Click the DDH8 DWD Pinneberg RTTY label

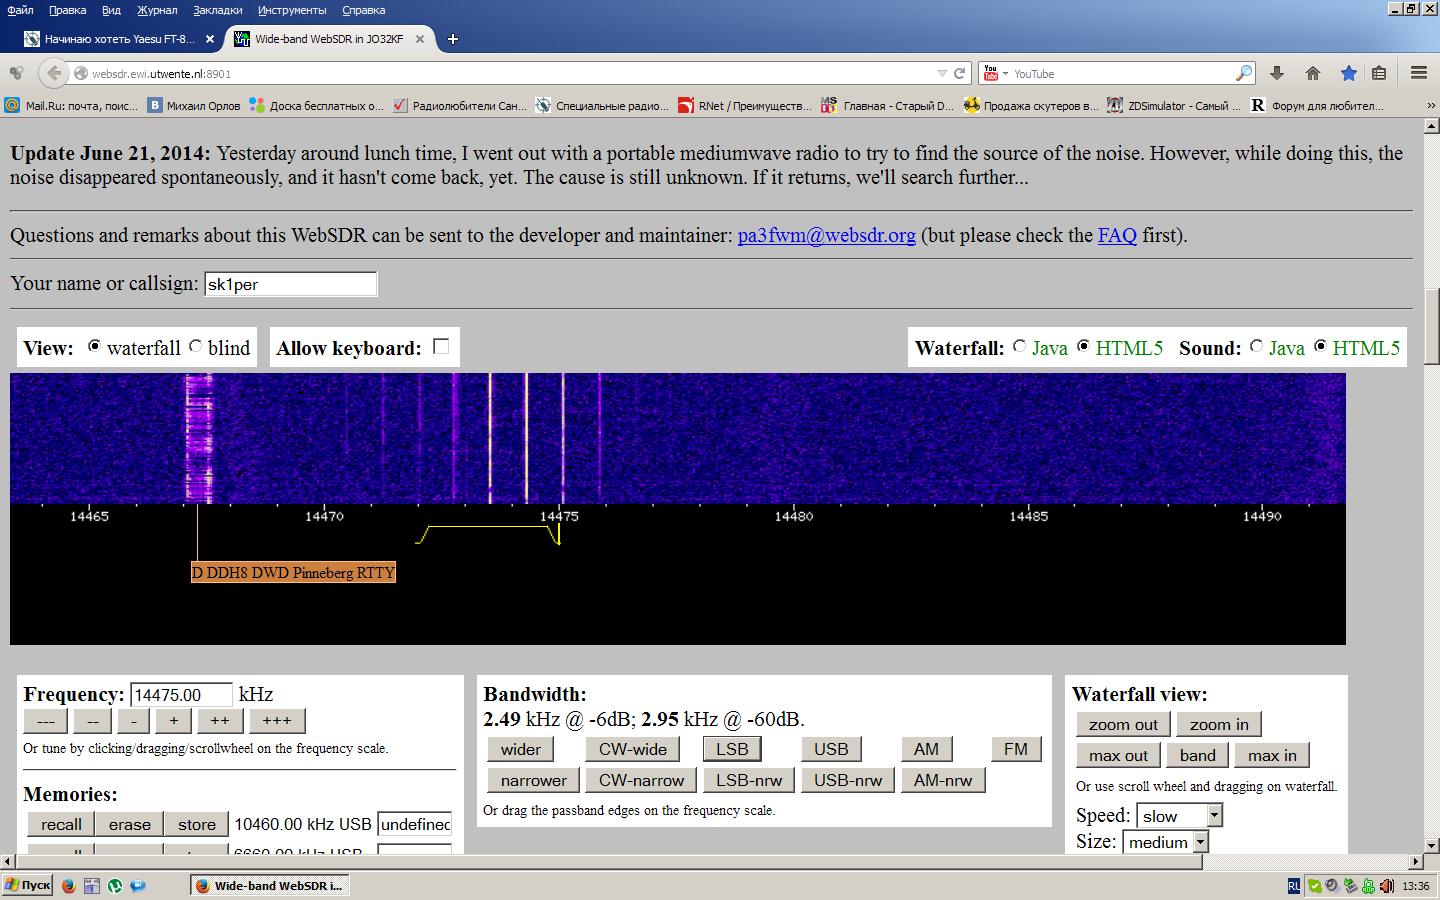tap(293, 572)
